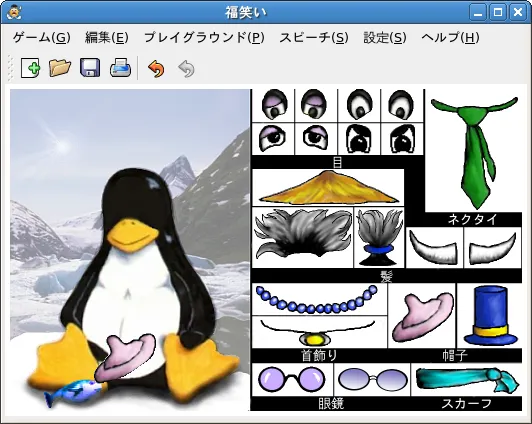Pick the green necktie item
The width and height of the screenshot is (532, 424).
(475, 152)
